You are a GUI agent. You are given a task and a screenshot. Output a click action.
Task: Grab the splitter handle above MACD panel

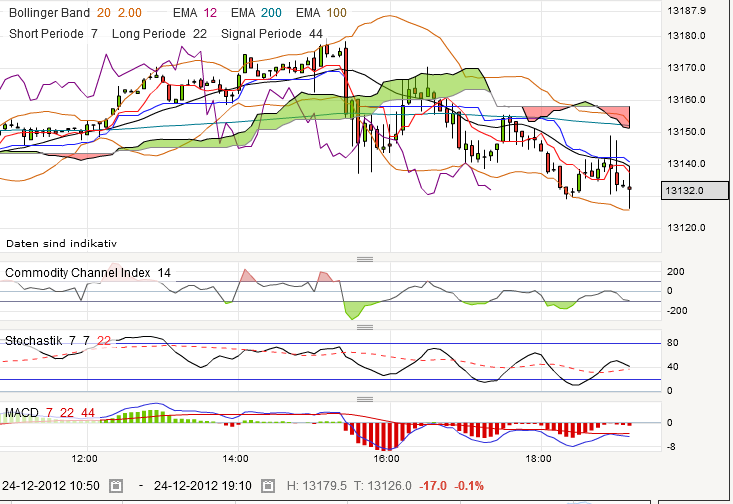[365, 399]
